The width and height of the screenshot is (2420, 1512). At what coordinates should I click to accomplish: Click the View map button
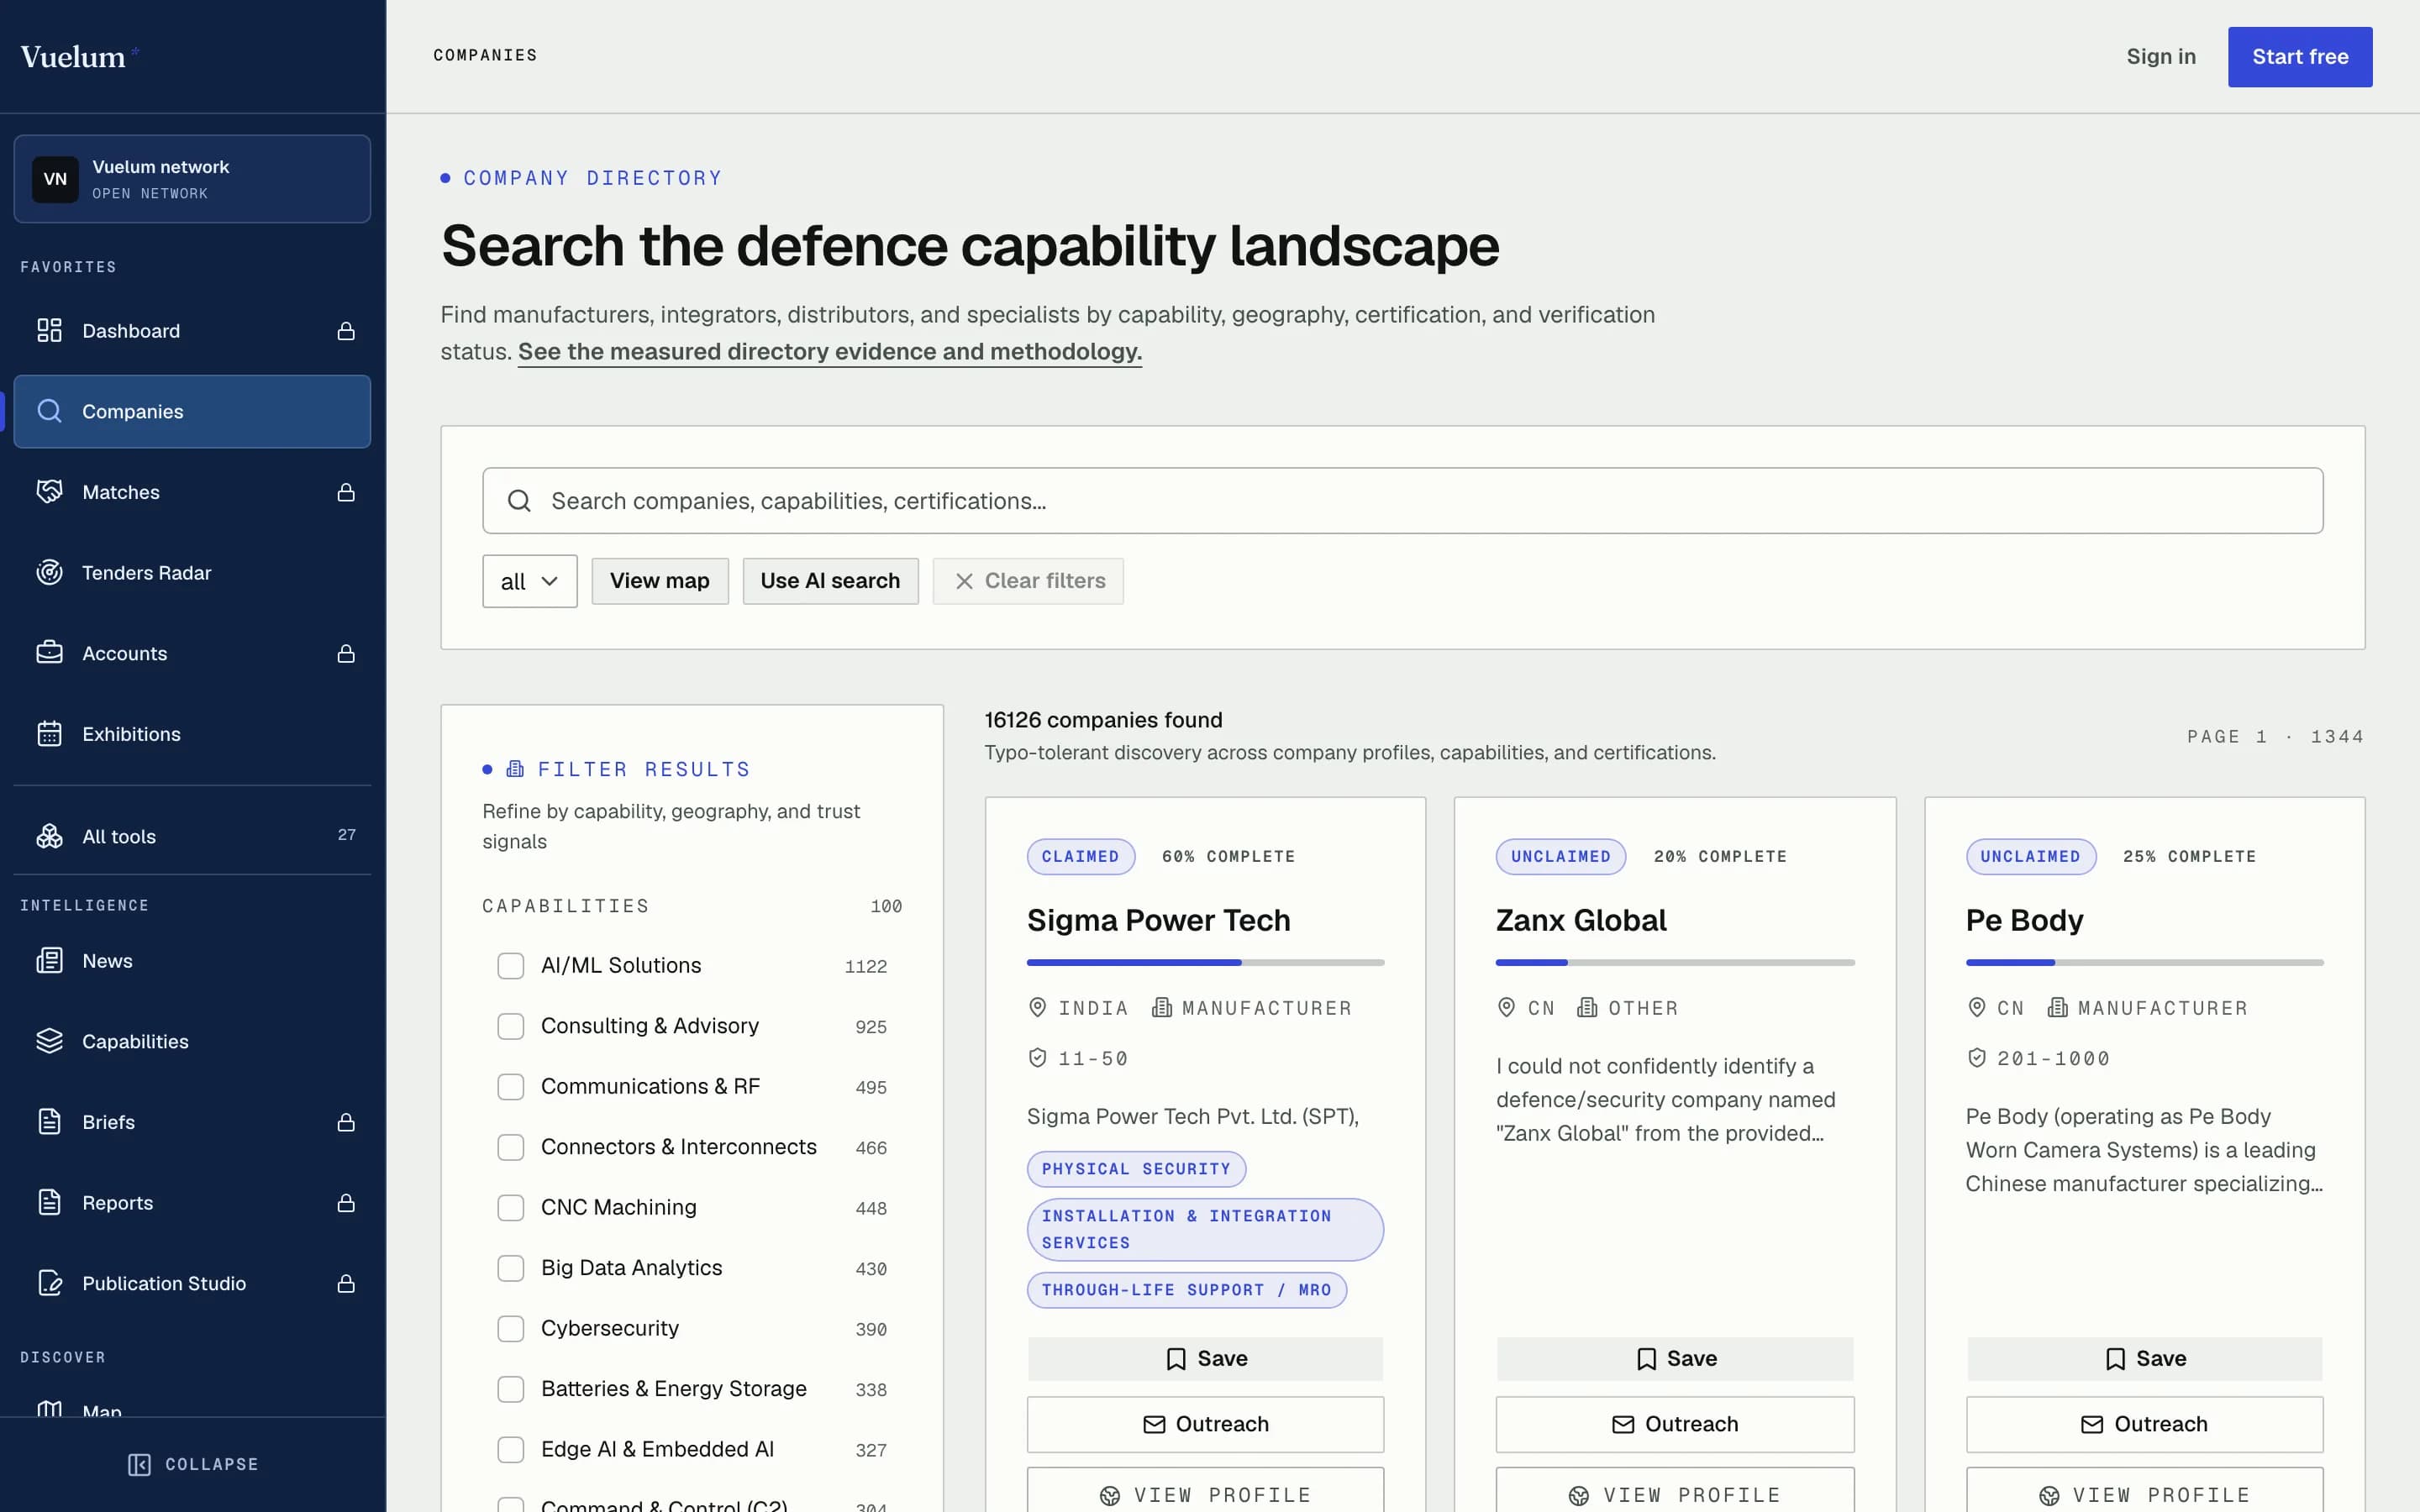(x=659, y=581)
